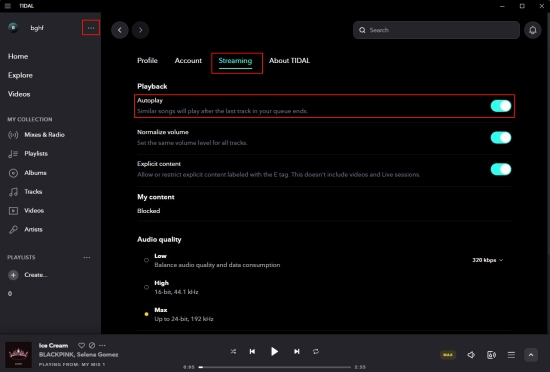Skip to the previous track
The height and width of the screenshot is (372, 550).
coord(252,351)
